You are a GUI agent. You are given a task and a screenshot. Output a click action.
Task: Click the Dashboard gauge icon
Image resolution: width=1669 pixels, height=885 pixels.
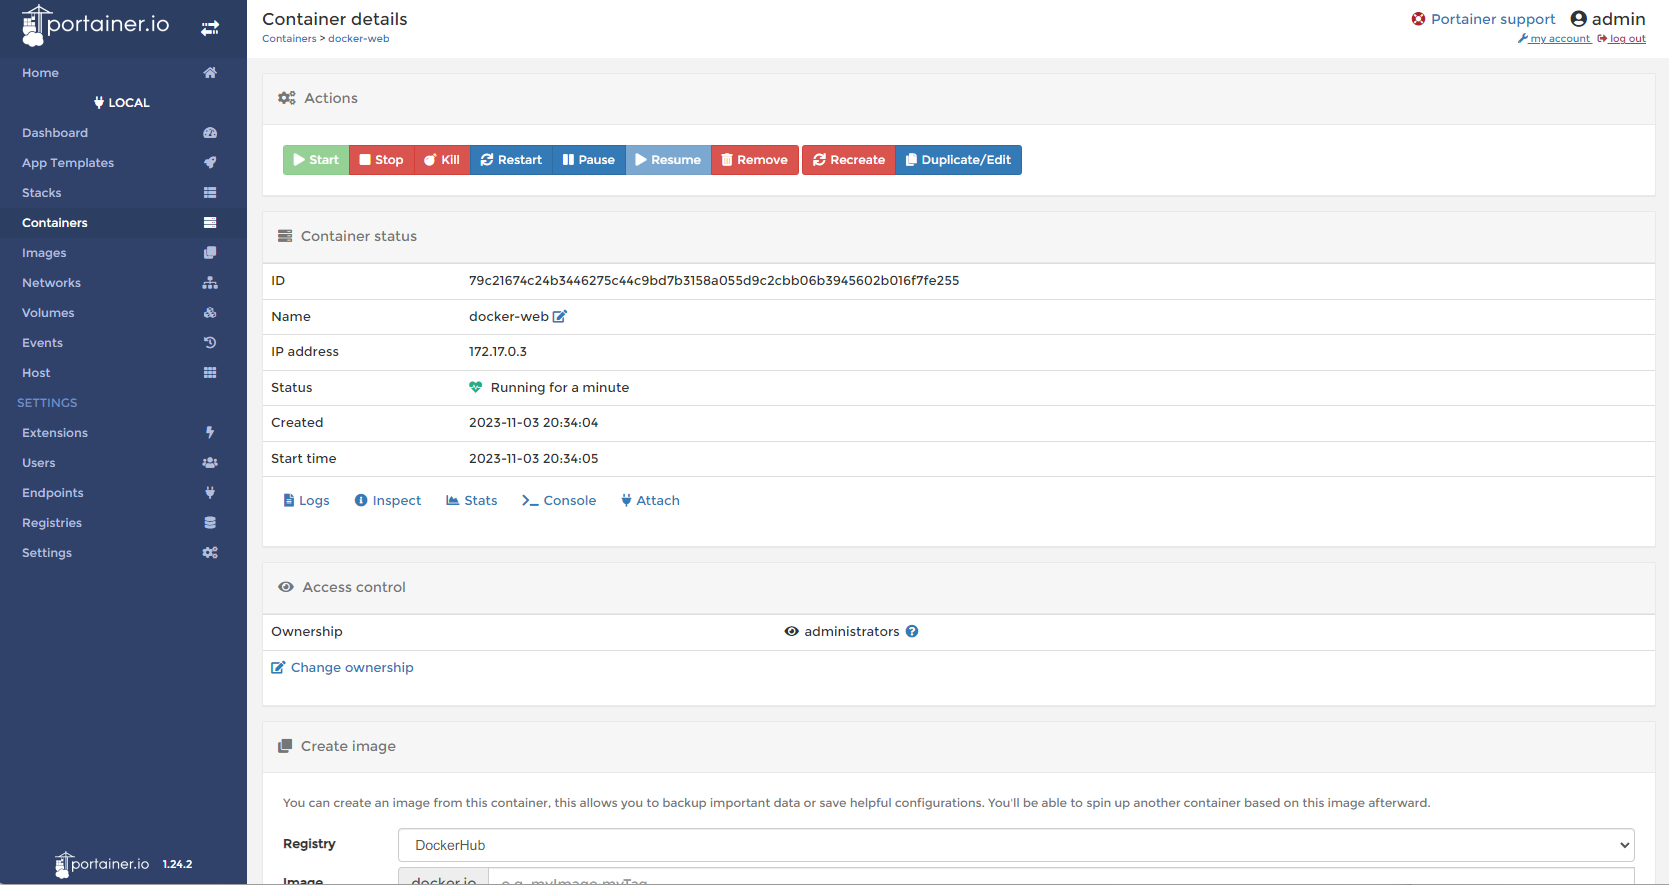pyautogui.click(x=210, y=133)
